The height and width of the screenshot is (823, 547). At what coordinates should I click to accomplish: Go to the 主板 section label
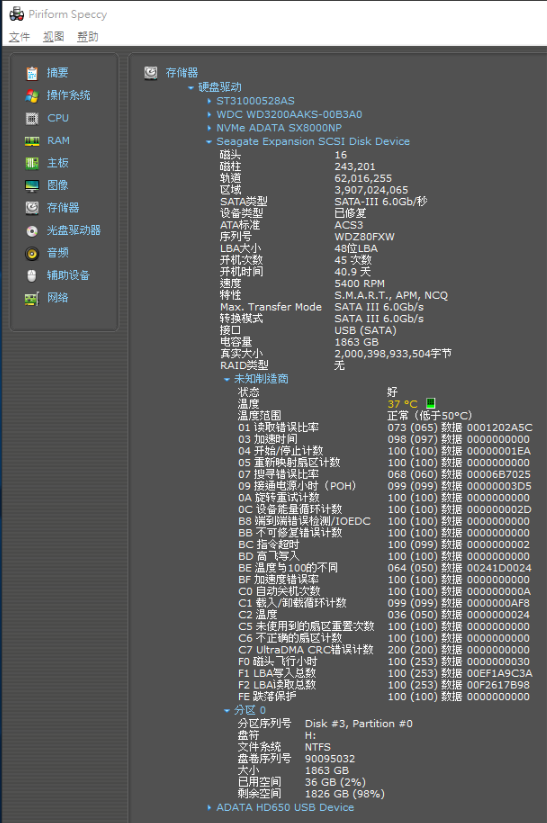(x=58, y=163)
